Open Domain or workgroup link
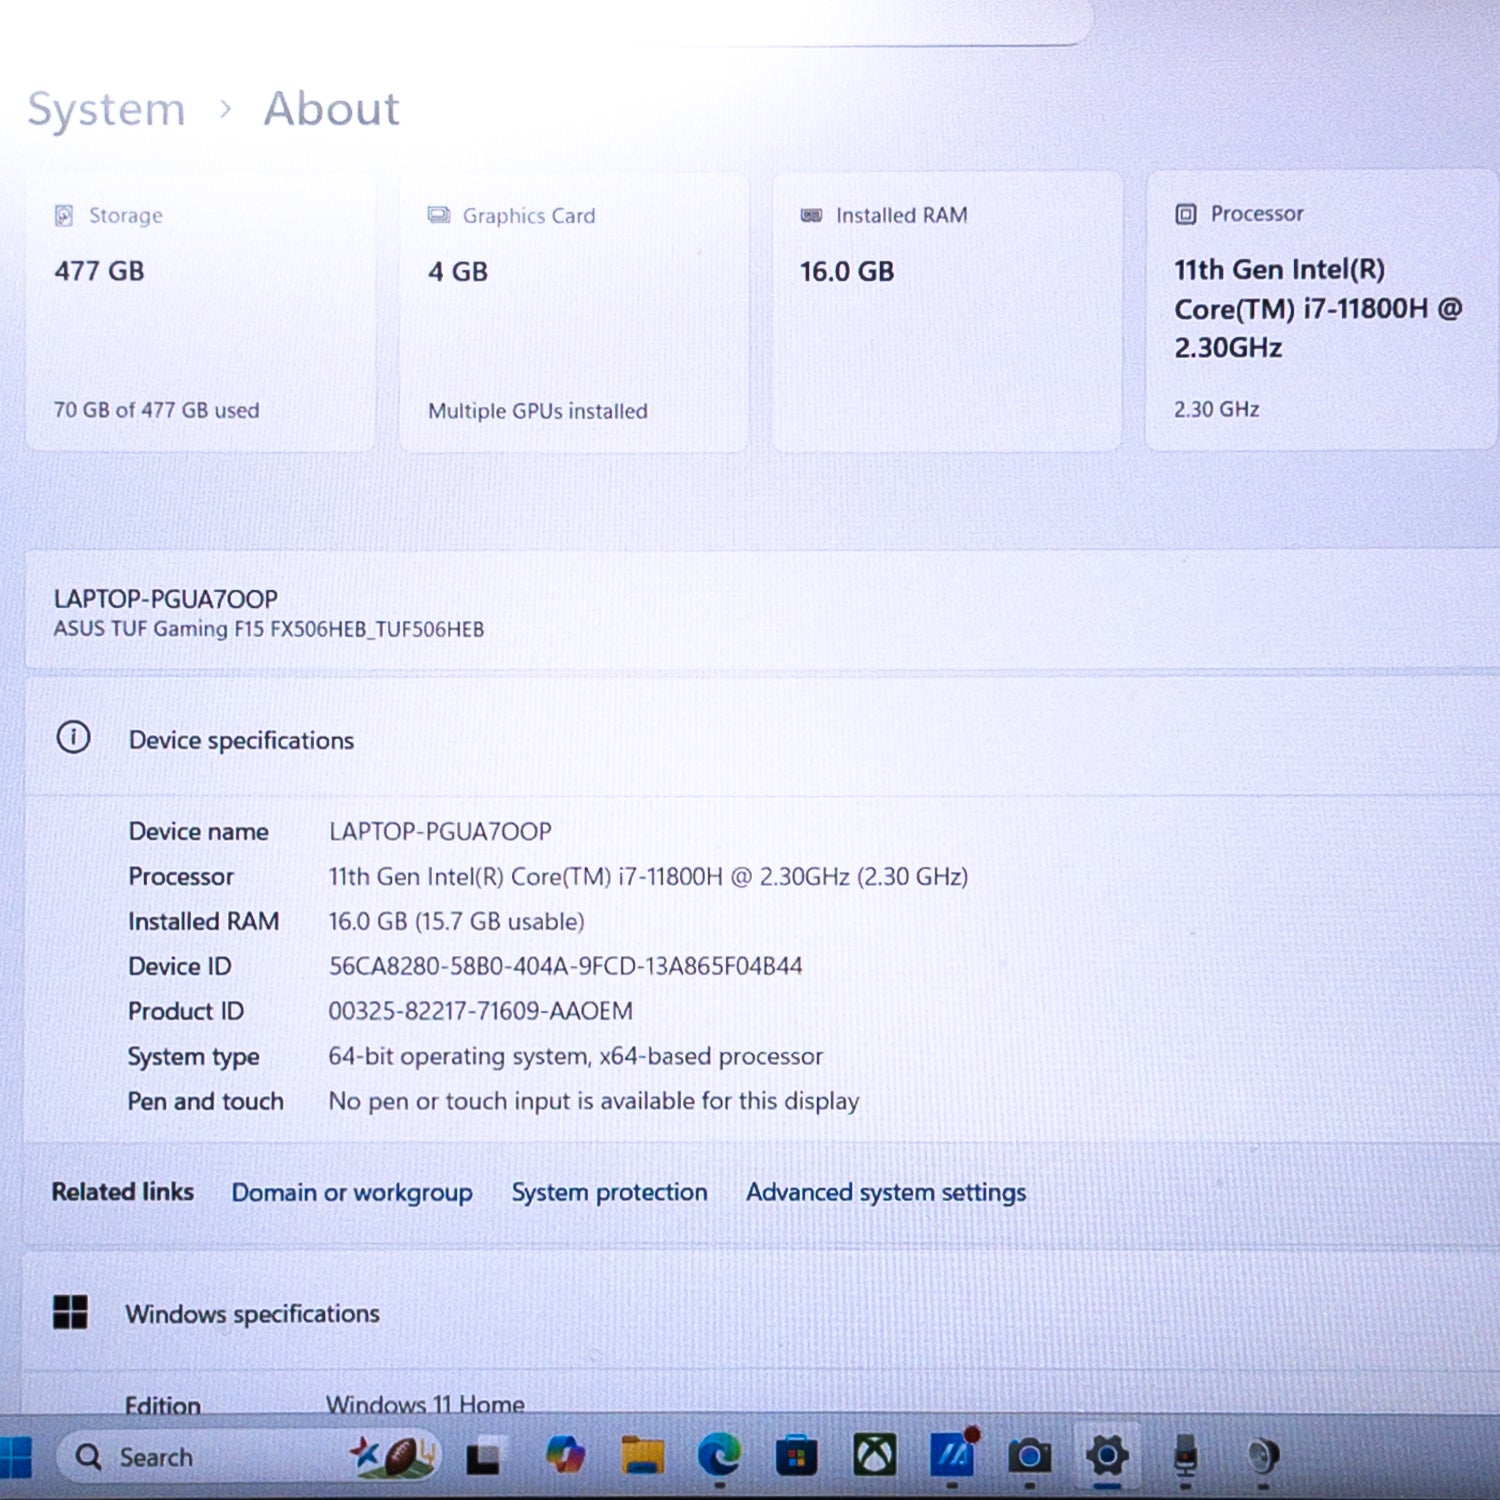The height and width of the screenshot is (1500, 1500). pyautogui.click(x=352, y=1193)
